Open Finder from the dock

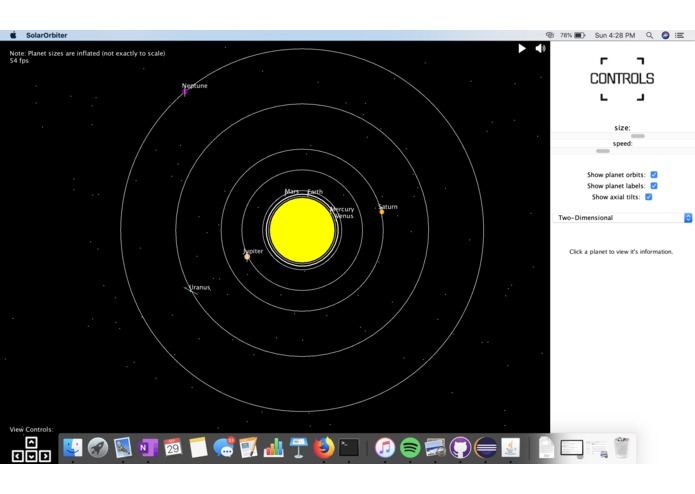pyautogui.click(x=73, y=447)
